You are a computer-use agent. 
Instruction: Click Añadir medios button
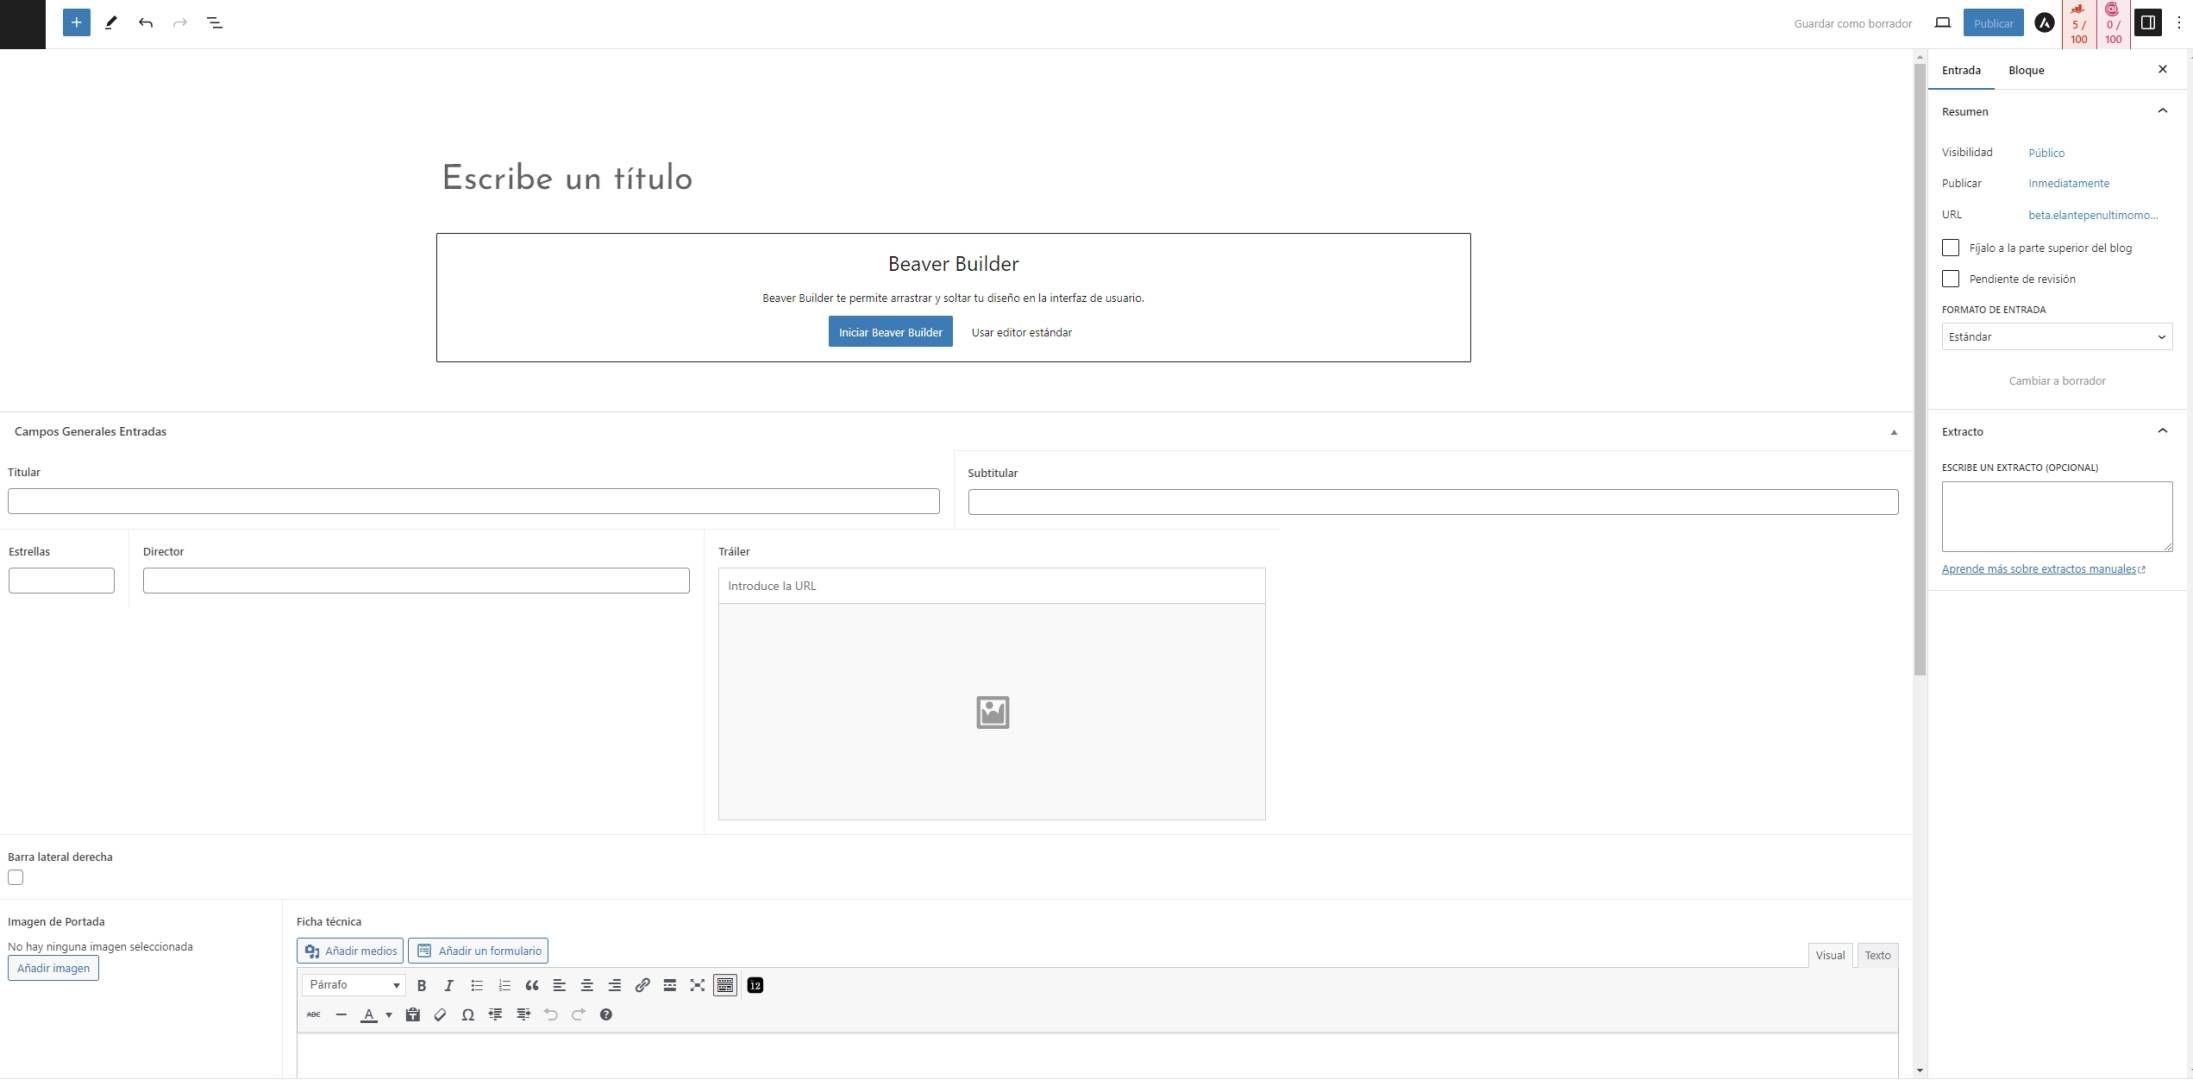click(x=350, y=951)
